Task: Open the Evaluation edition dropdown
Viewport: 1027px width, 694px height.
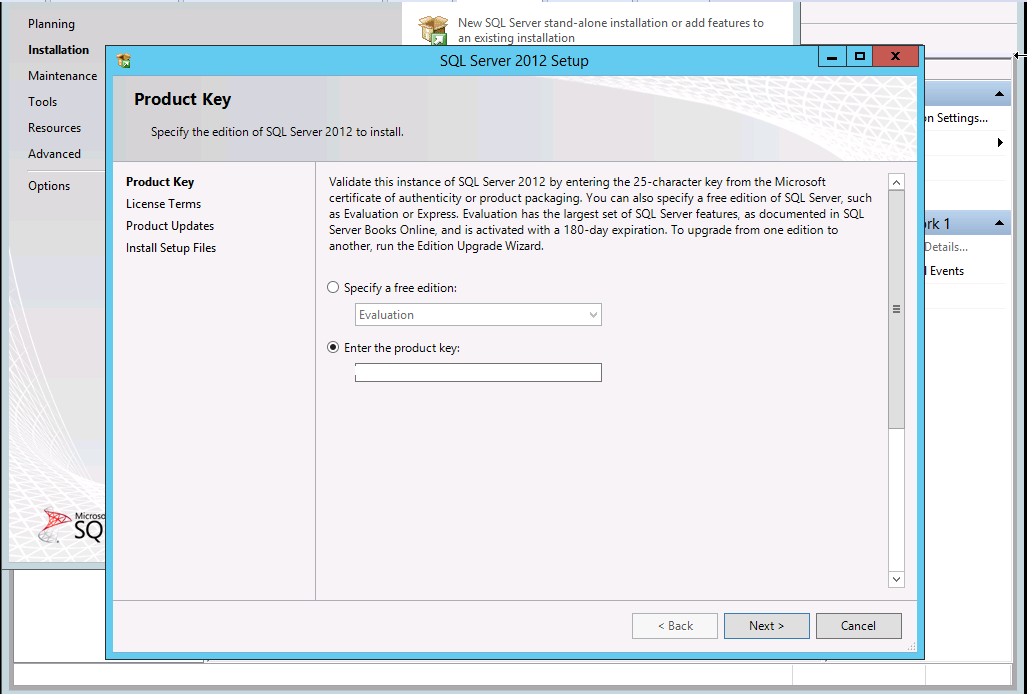Action: (478, 315)
